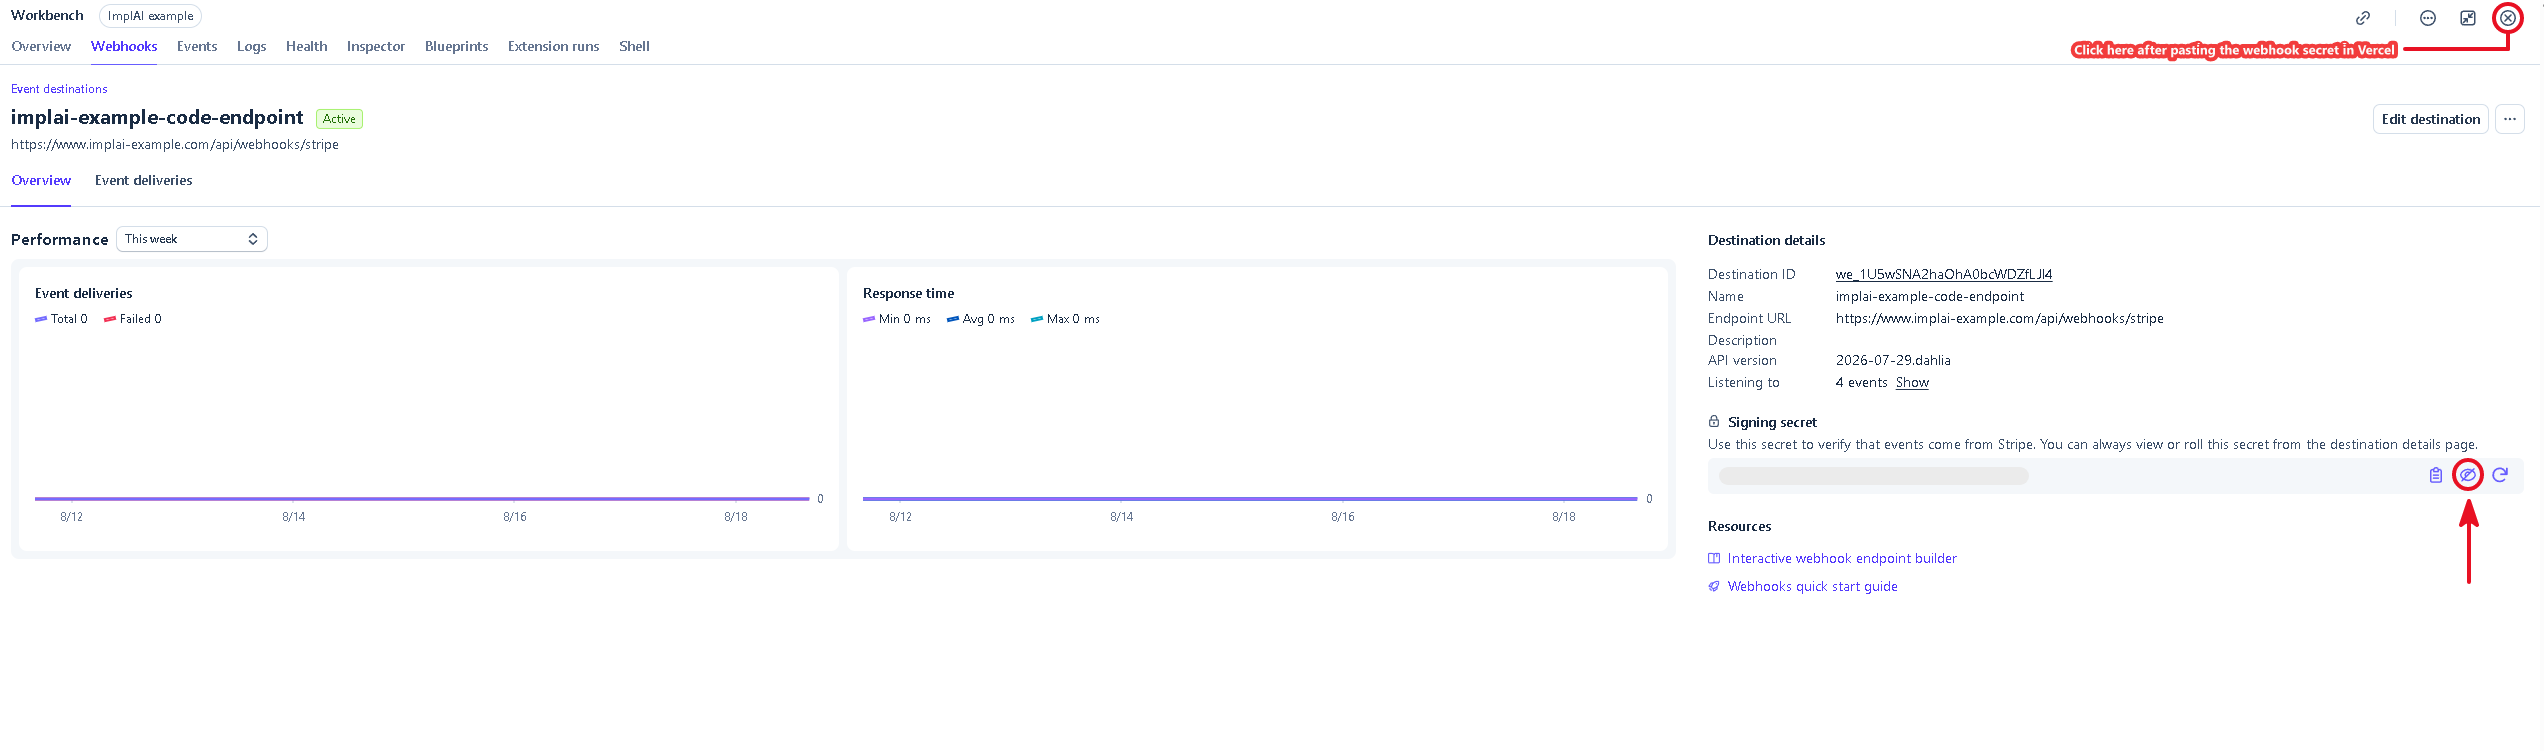Image resolution: width=2544 pixels, height=751 pixels.
Task: Open the Destination ID link
Action: 1944,274
